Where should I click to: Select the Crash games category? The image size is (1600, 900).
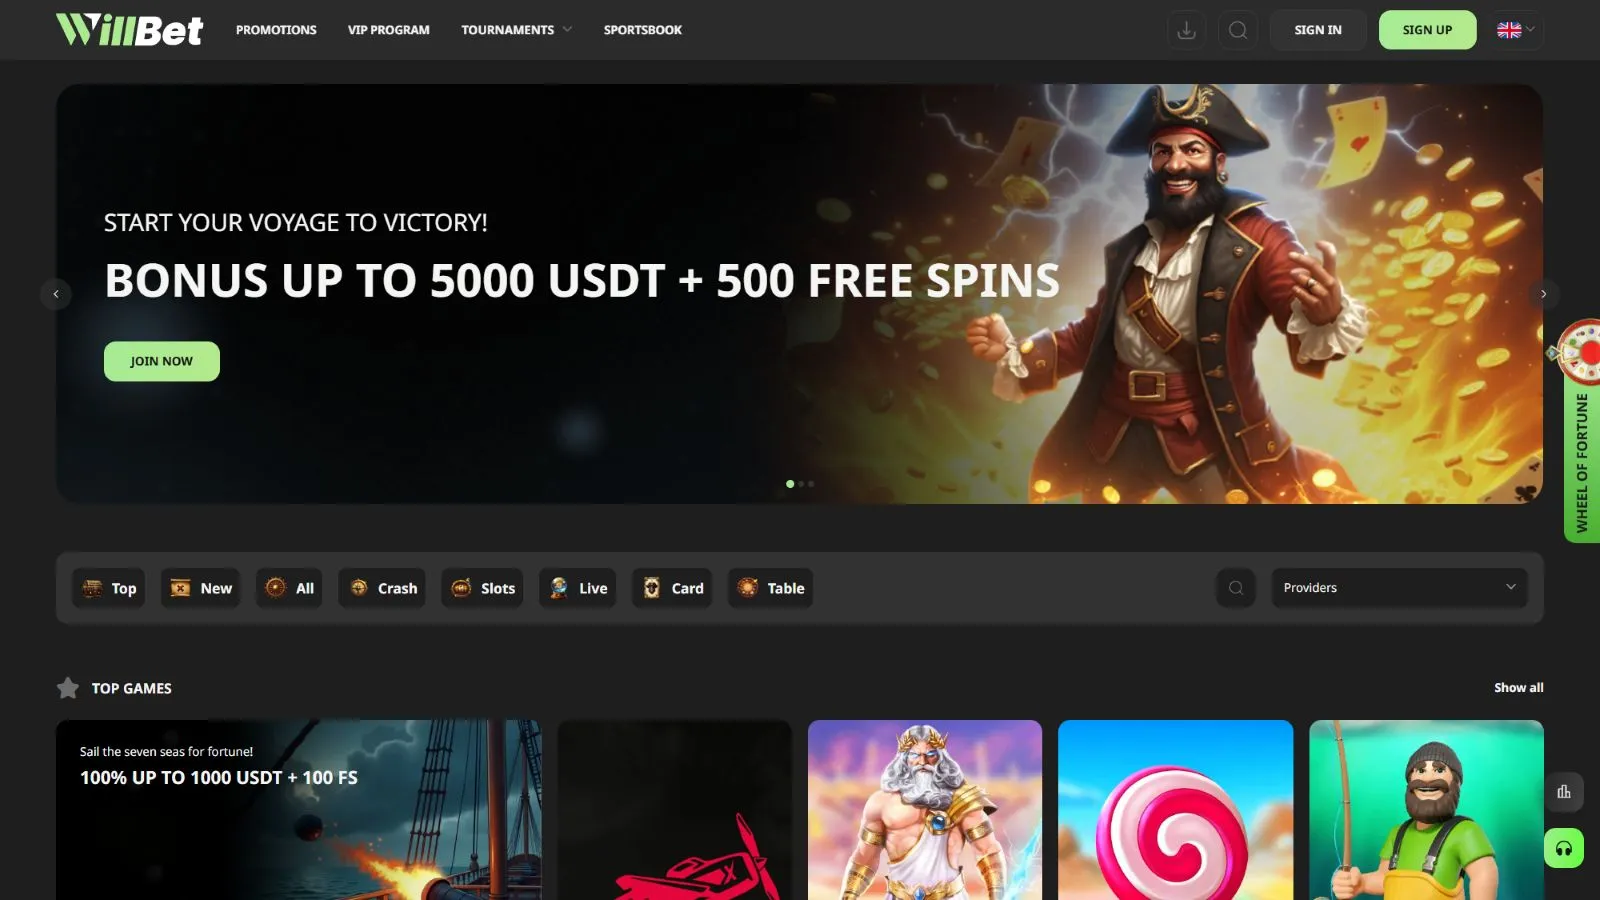click(x=382, y=588)
